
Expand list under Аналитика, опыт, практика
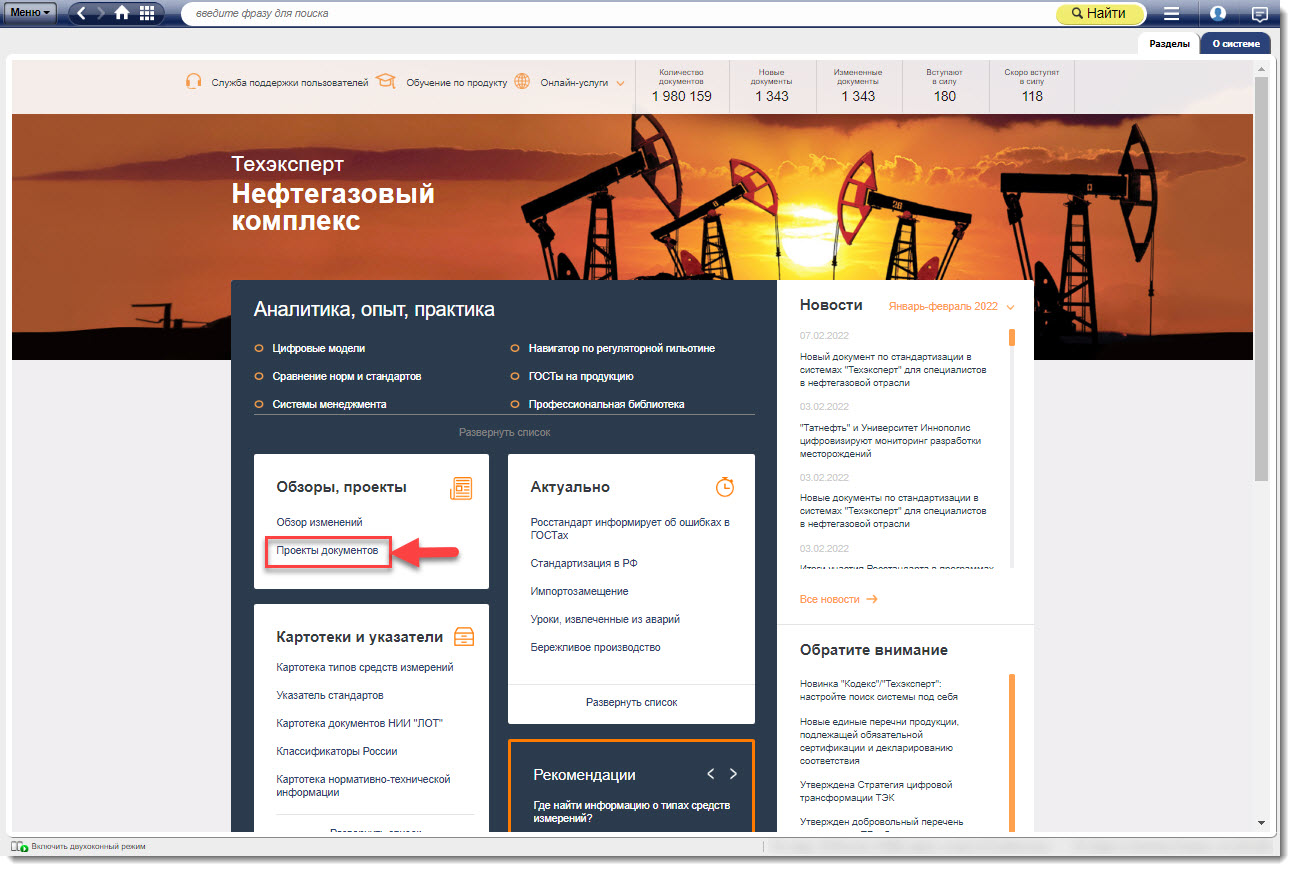point(504,432)
